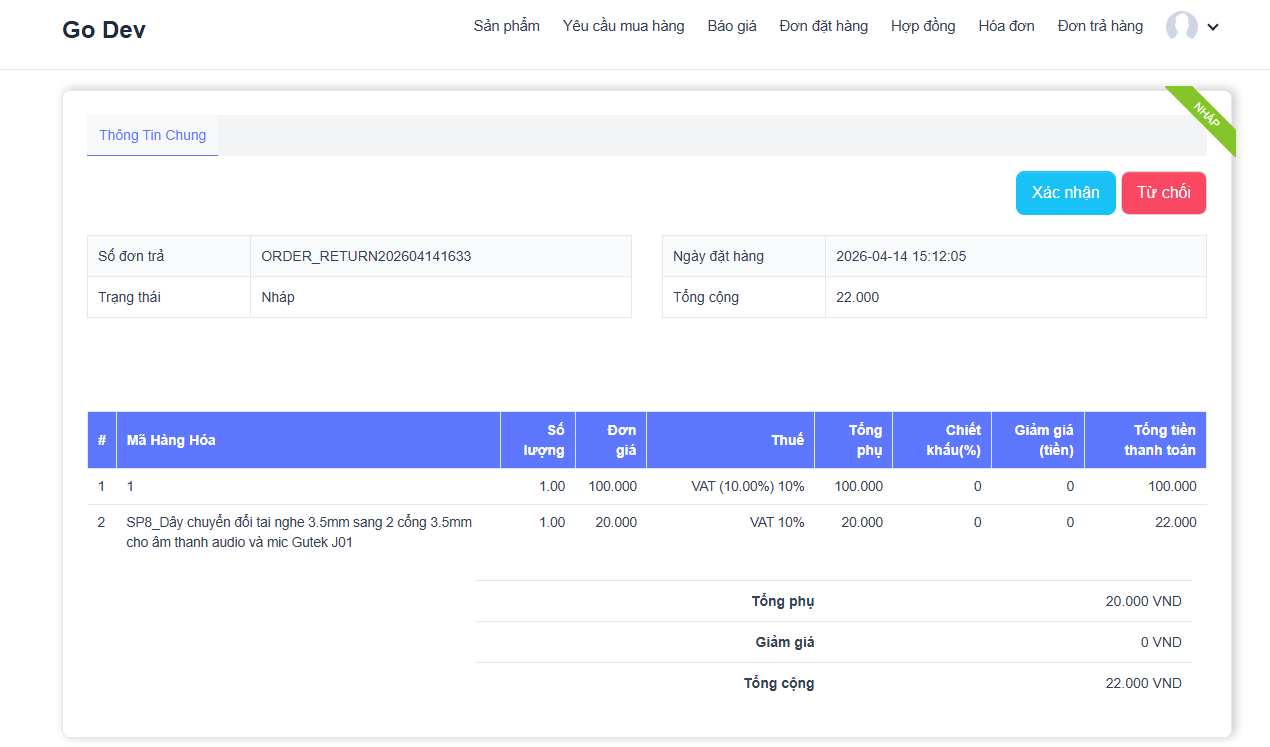Click the Tổng tiền thanh toán header

pyautogui.click(x=1158, y=440)
